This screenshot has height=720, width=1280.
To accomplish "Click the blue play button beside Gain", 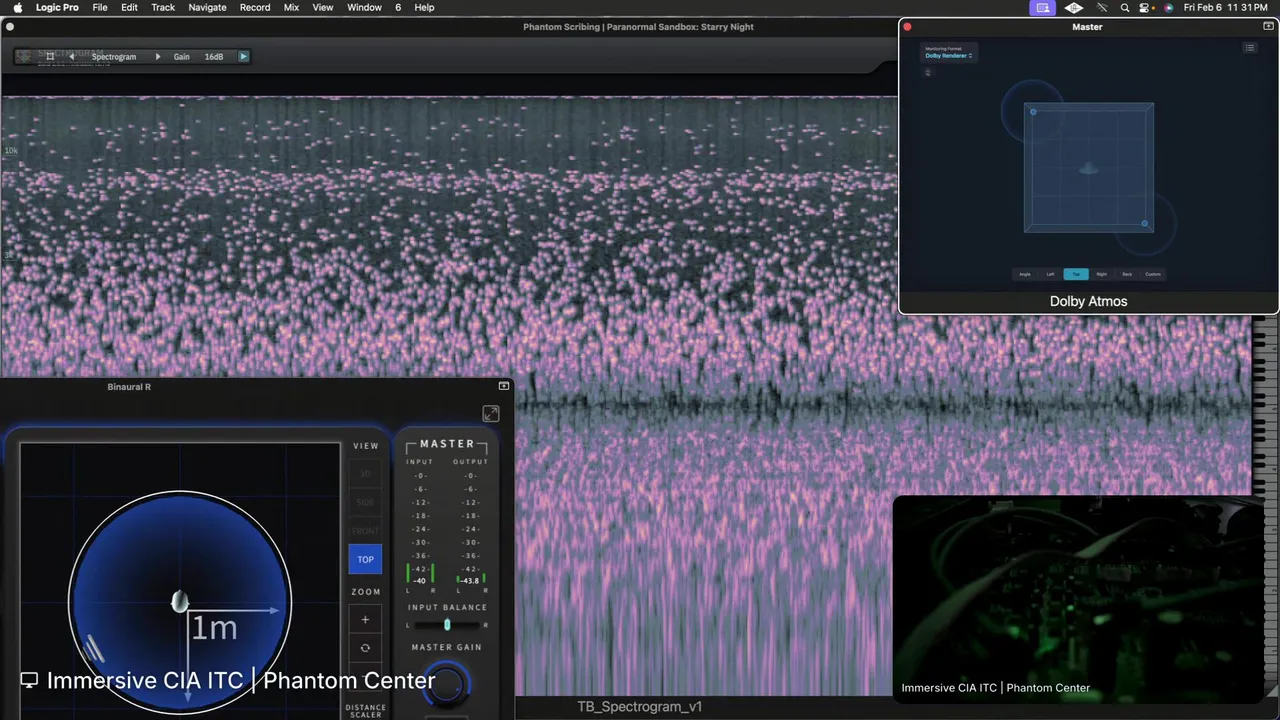I will [x=243, y=57].
